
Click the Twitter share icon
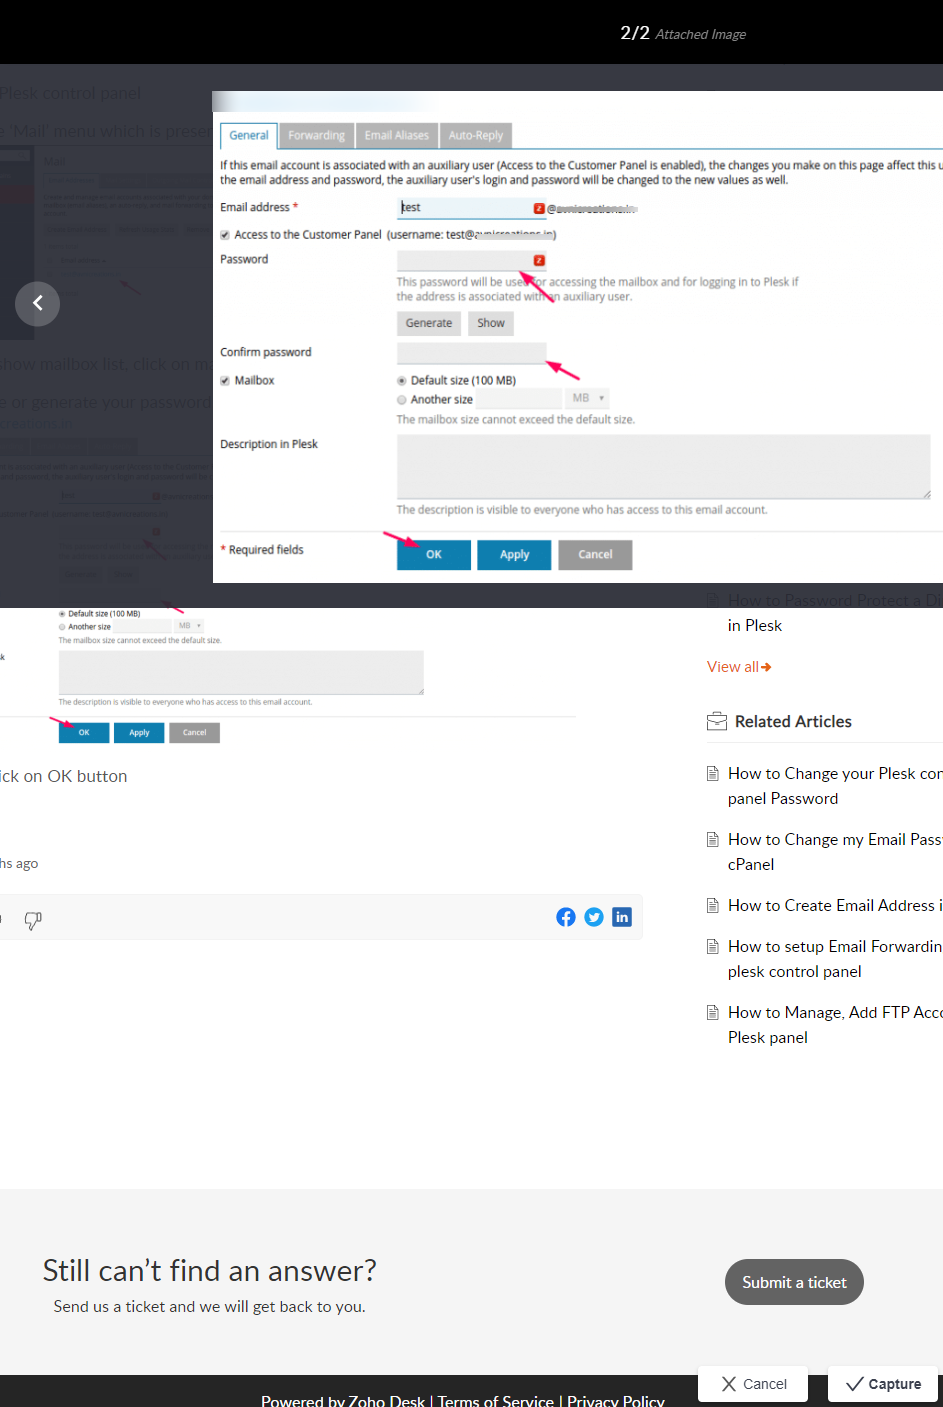click(x=594, y=917)
